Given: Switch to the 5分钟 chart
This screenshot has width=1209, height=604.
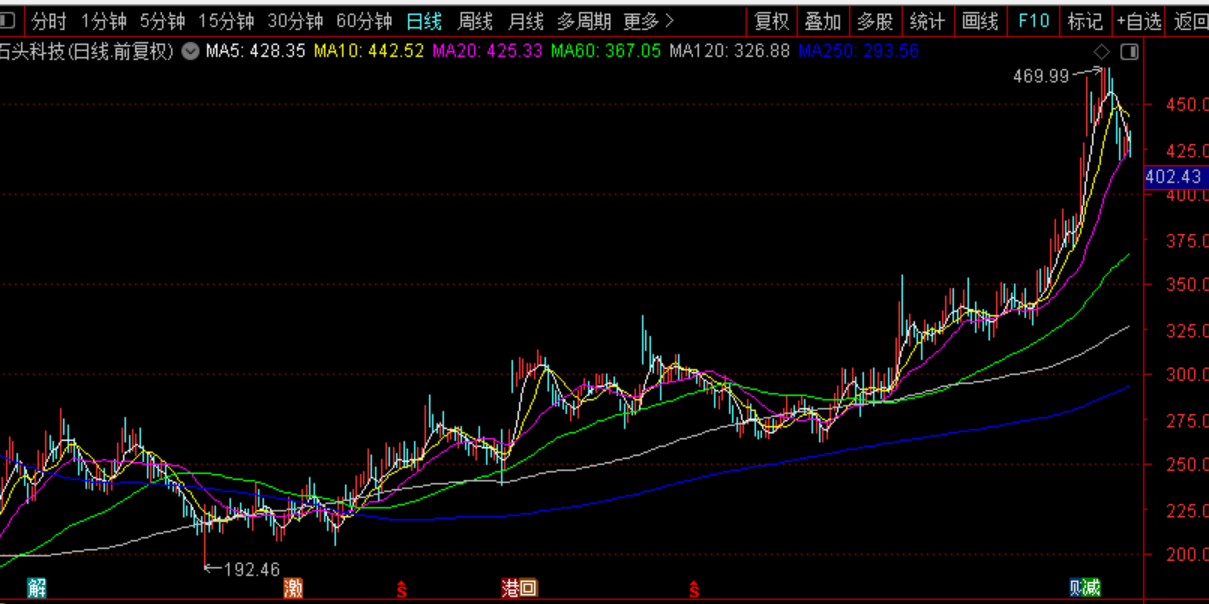Looking at the screenshot, I should pos(162,21).
